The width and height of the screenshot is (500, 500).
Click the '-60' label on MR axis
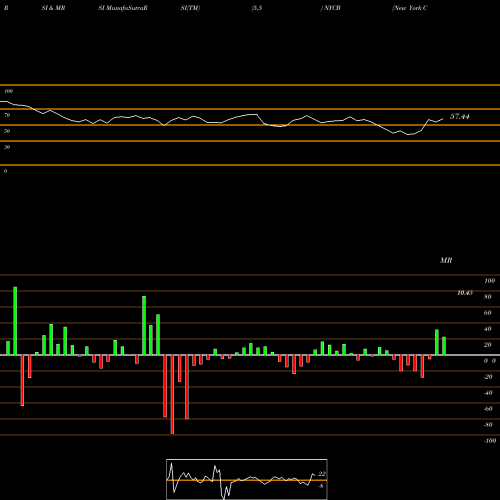[x=488, y=409]
